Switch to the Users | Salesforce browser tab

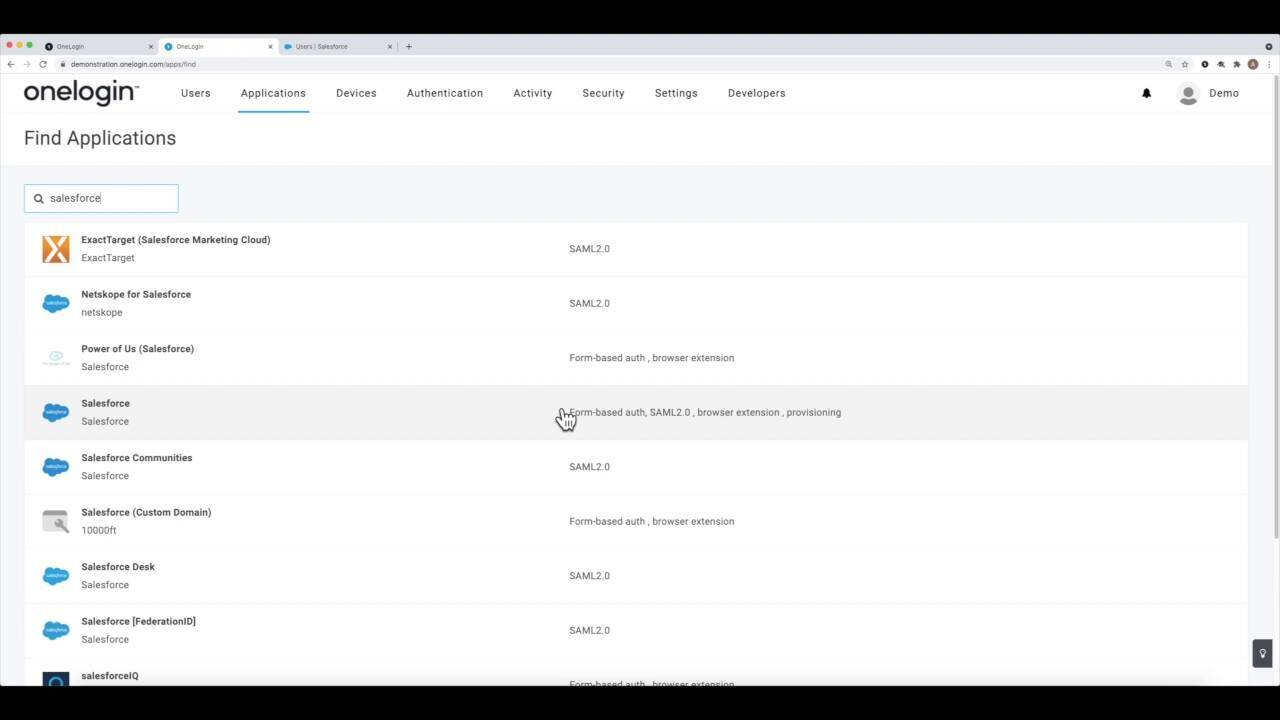(x=330, y=46)
